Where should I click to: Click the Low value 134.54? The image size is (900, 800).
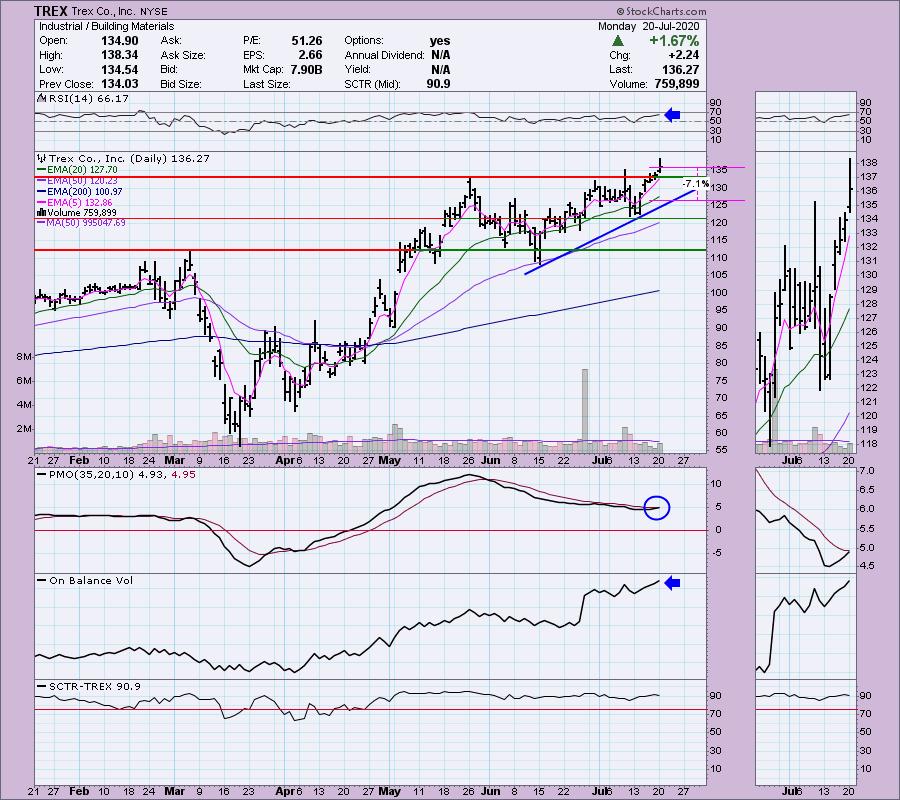coord(119,69)
